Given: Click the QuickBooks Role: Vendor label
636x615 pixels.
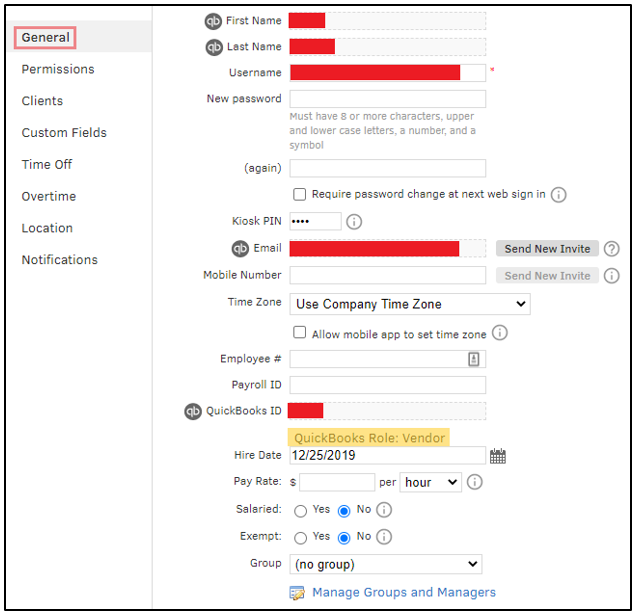Looking at the screenshot, I should click(x=369, y=438).
